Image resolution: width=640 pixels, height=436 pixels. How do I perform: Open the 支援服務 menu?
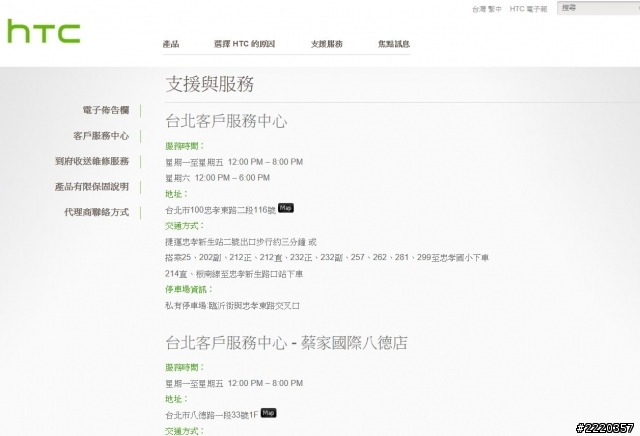tap(327, 44)
